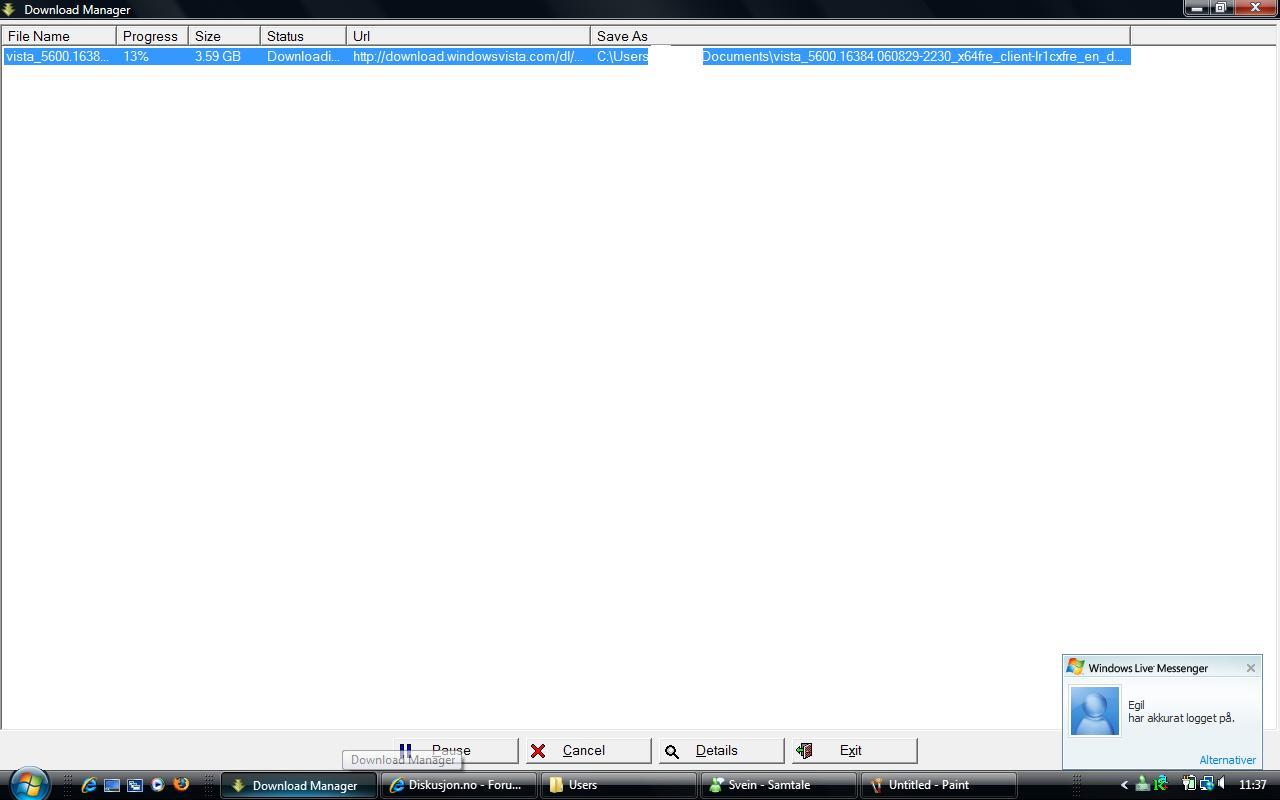The width and height of the screenshot is (1280, 800).
Task: Click the green K tray icon
Action: coord(1161,785)
